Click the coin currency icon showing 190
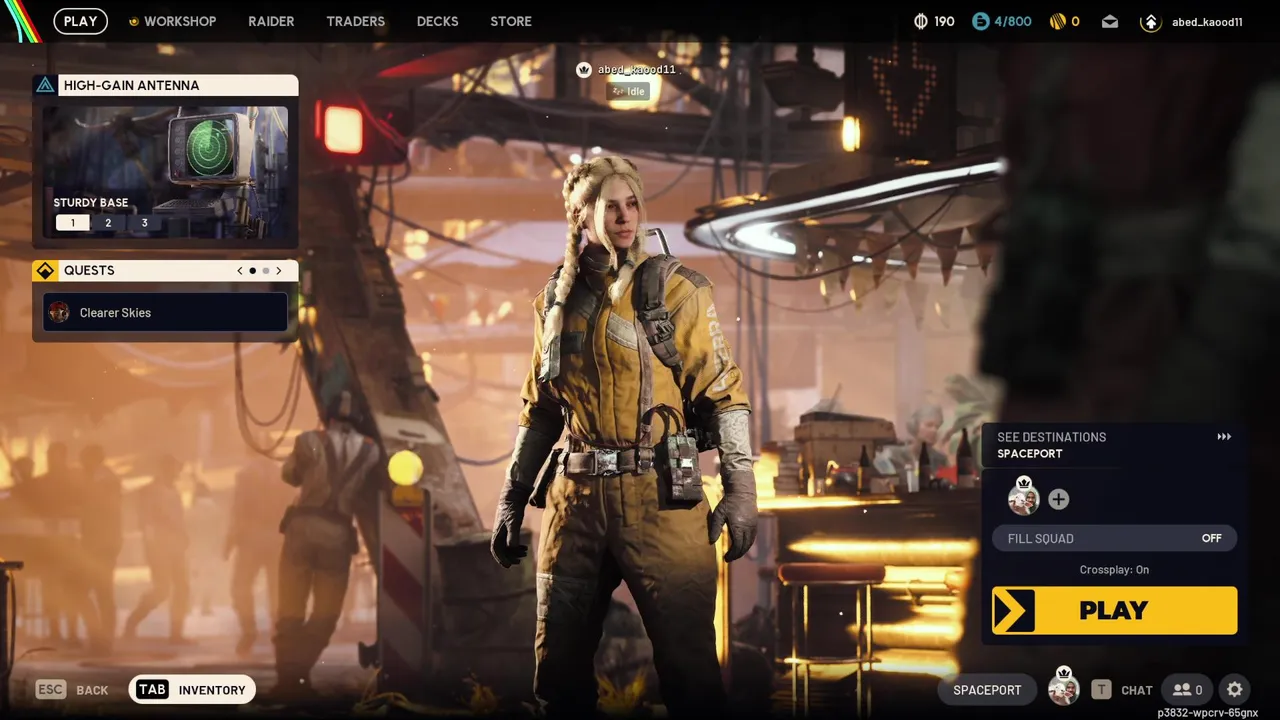 [921, 21]
